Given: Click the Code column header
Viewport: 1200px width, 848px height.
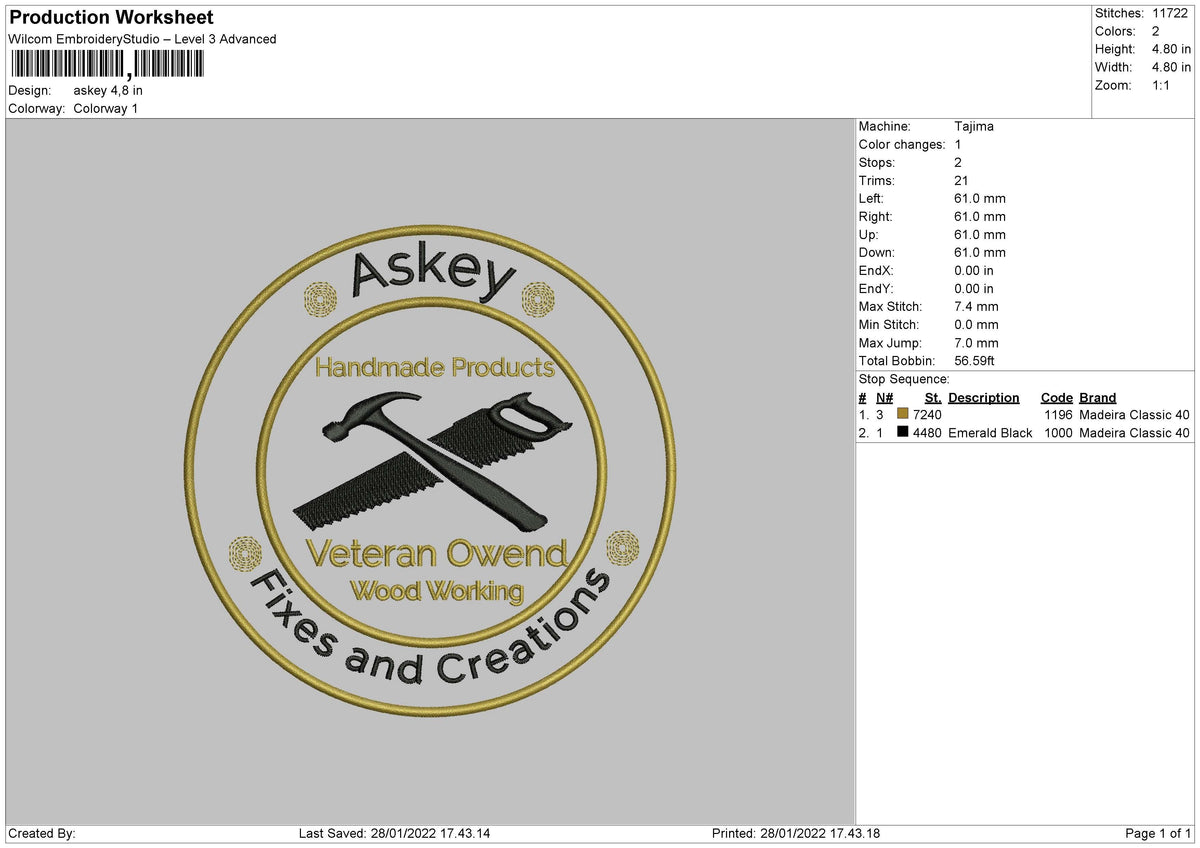Looking at the screenshot, I should [1056, 398].
